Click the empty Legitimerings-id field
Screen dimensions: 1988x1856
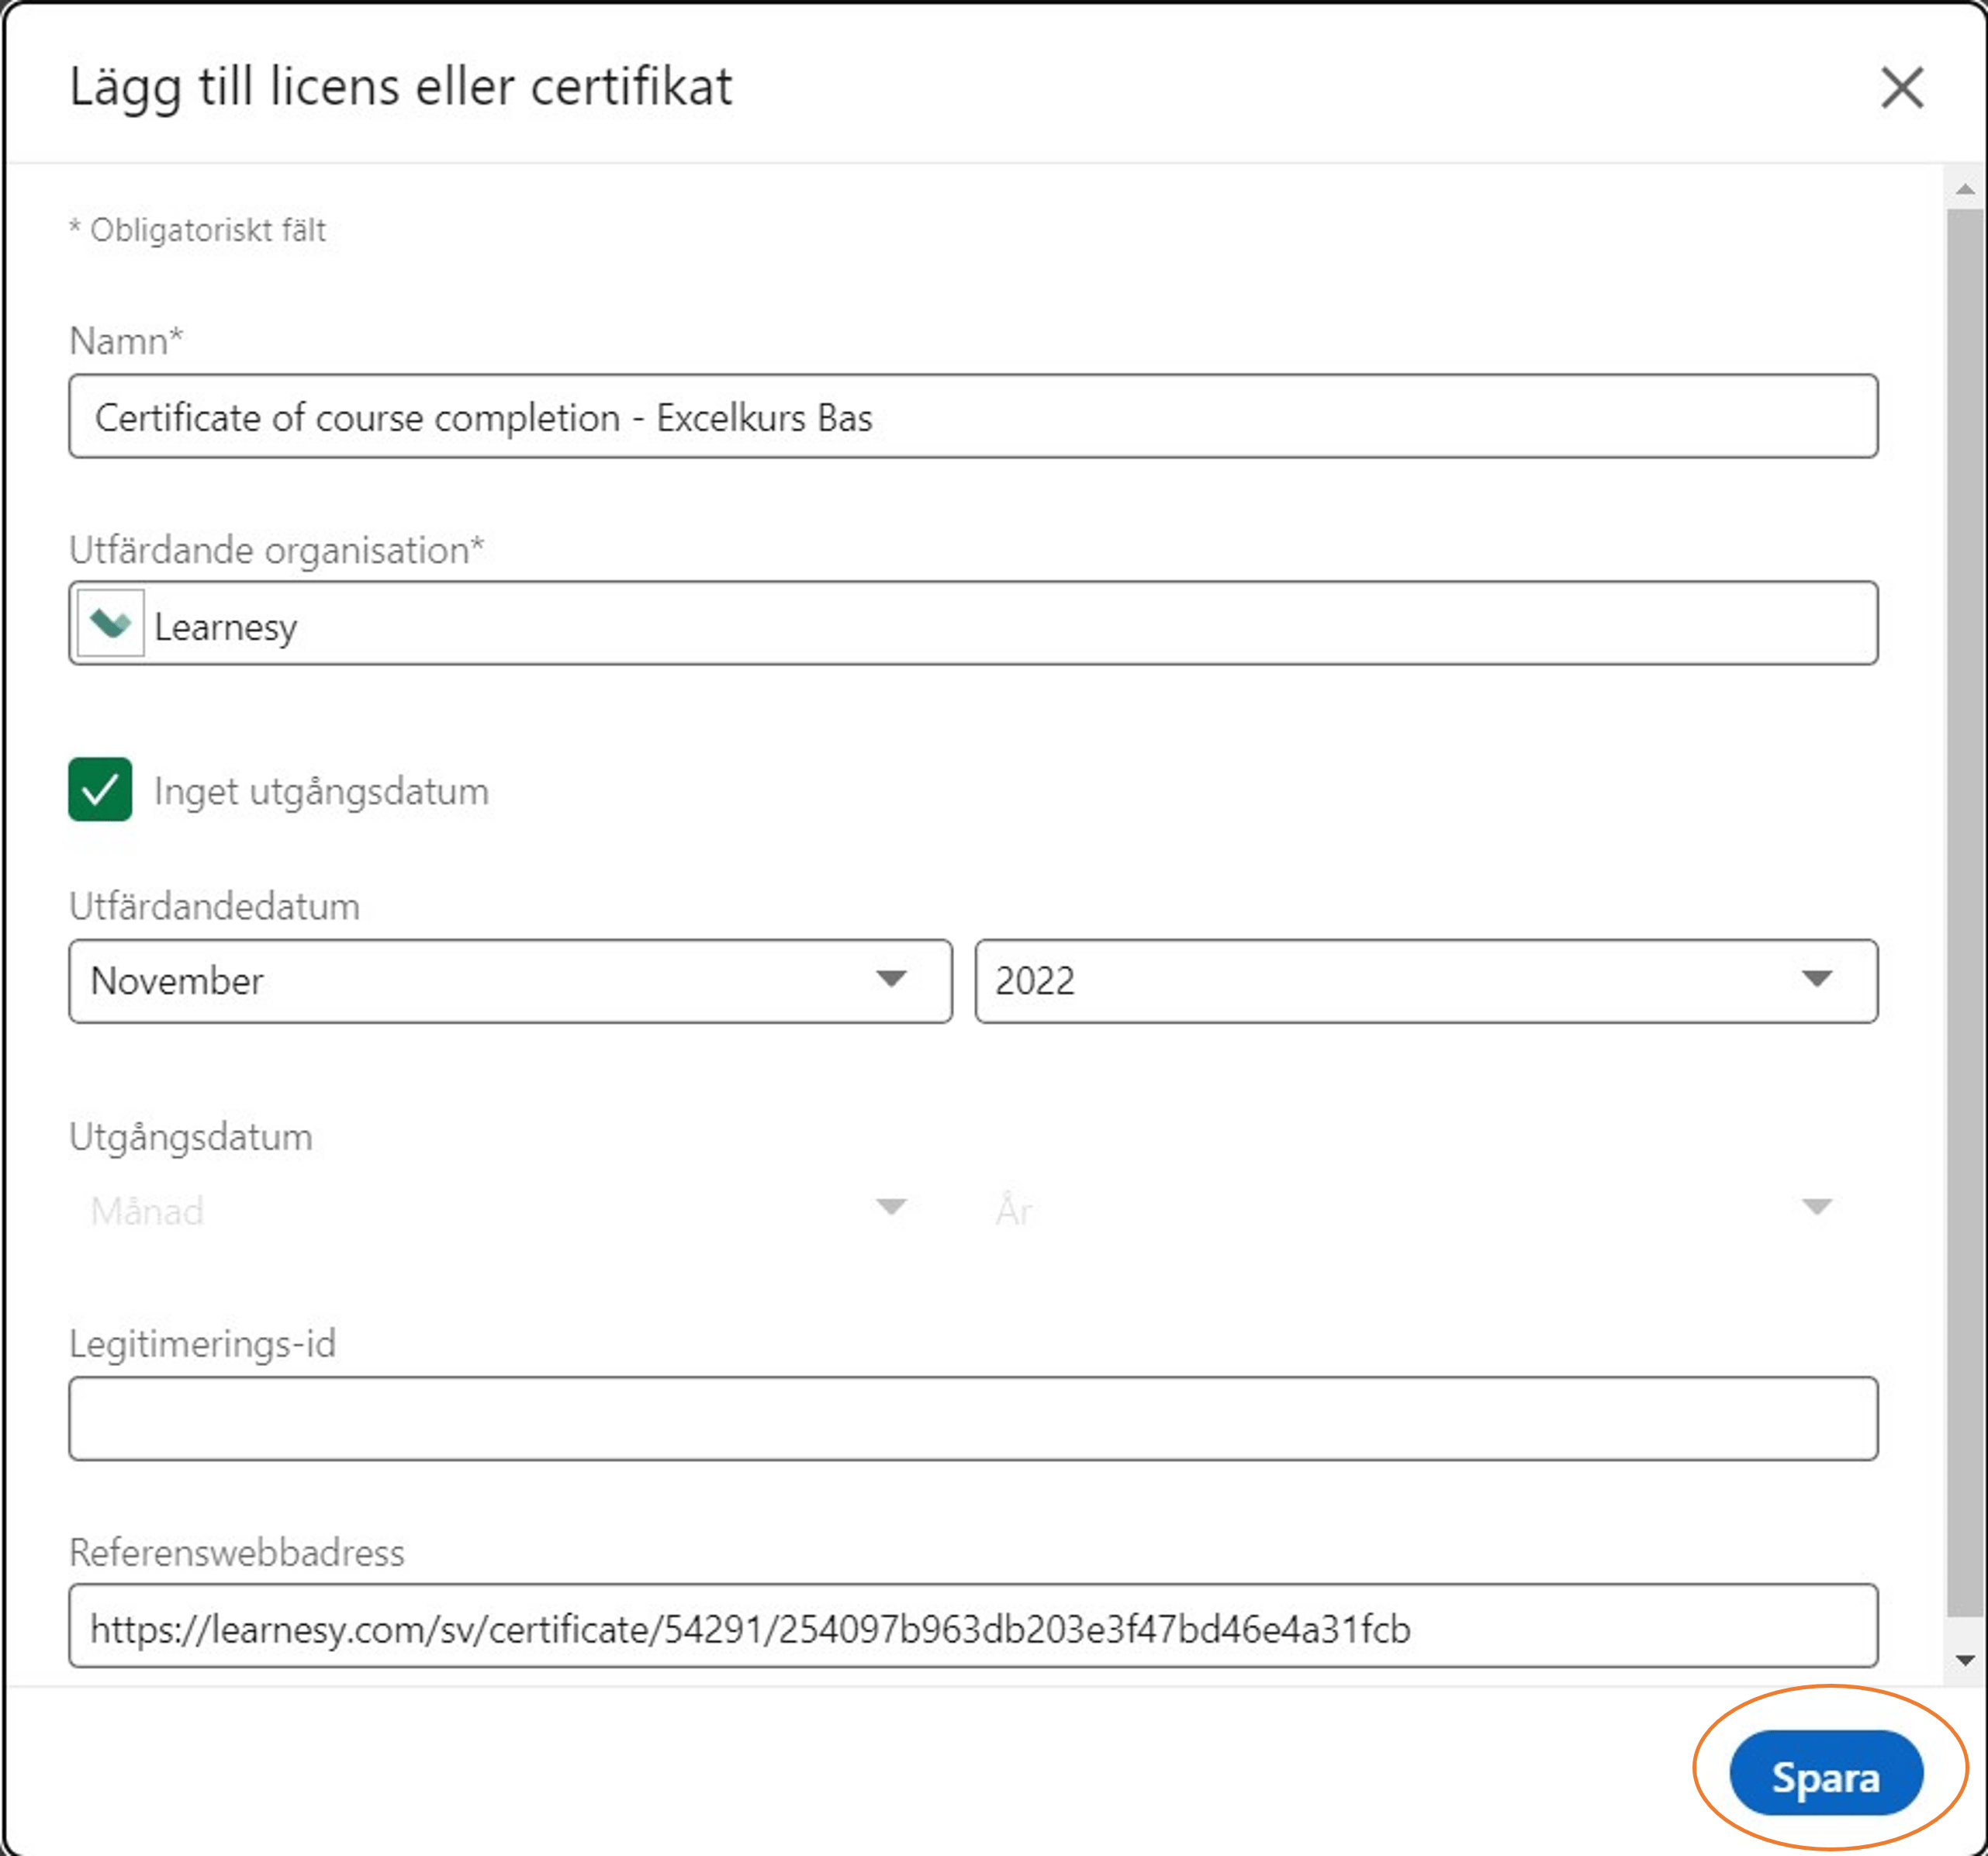tap(972, 1418)
